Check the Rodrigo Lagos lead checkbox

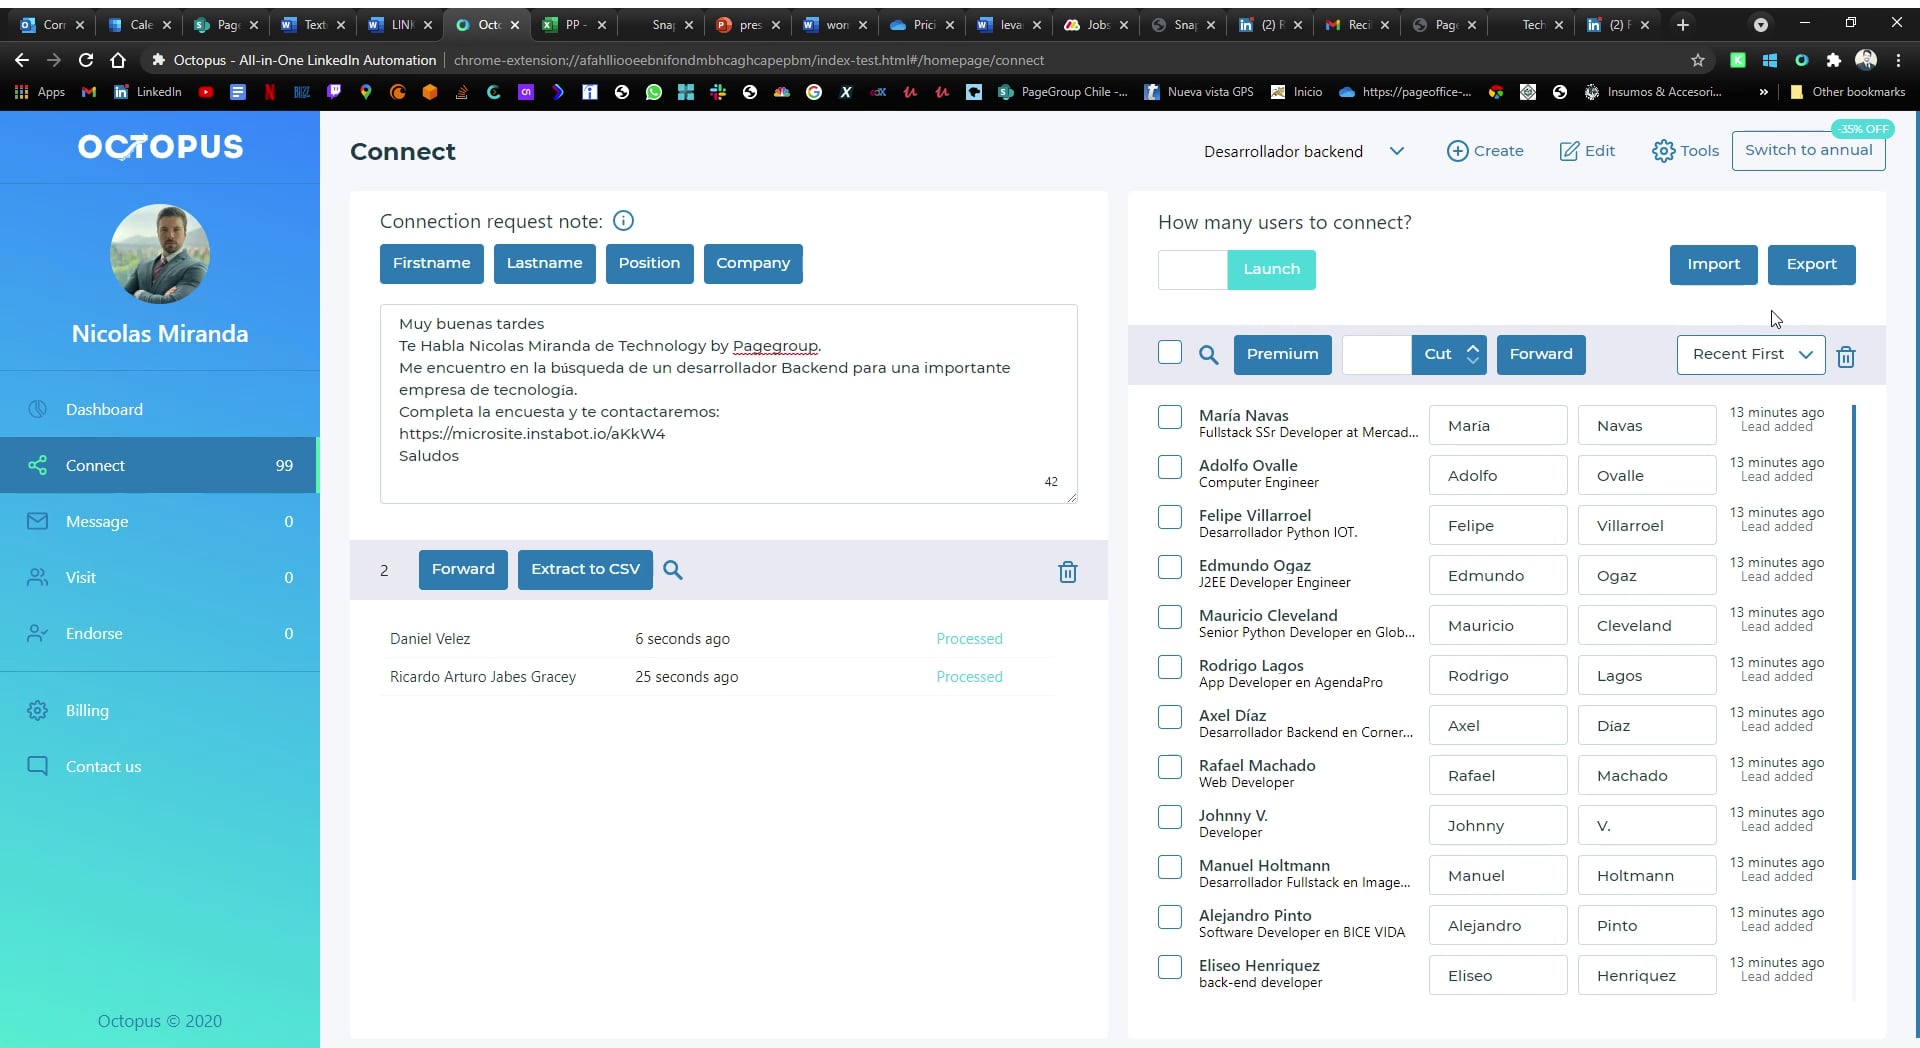(x=1169, y=667)
